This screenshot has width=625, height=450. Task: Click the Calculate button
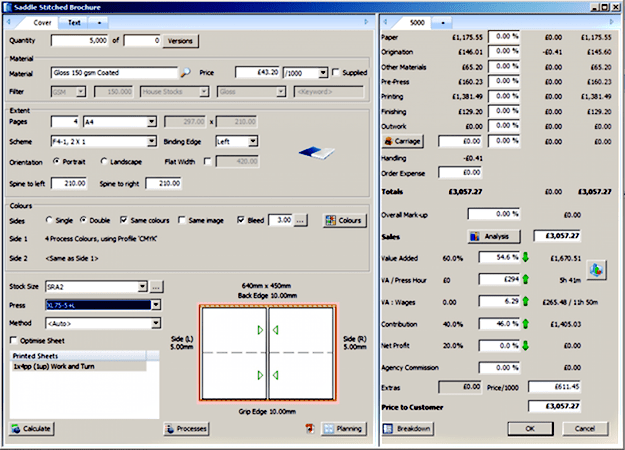click(x=31, y=428)
